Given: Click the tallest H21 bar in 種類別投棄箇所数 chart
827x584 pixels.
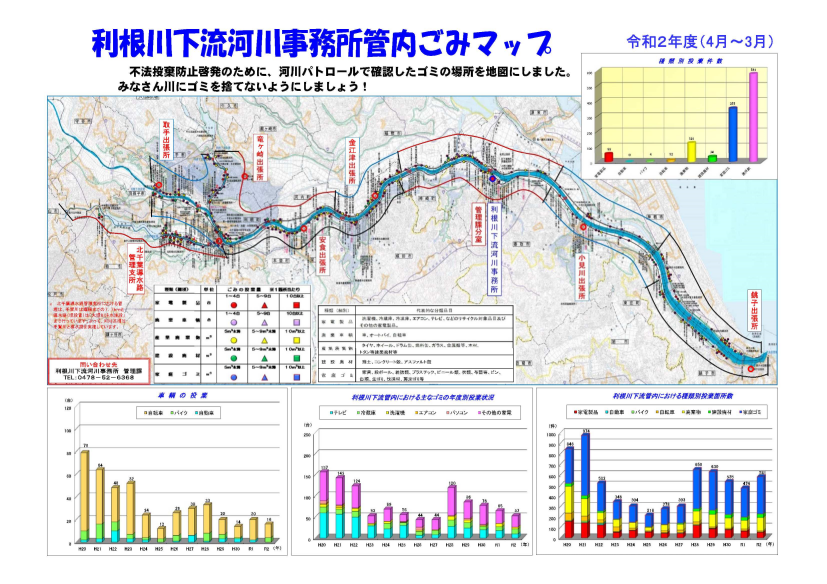Looking at the screenshot, I should click(x=584, y=486).
